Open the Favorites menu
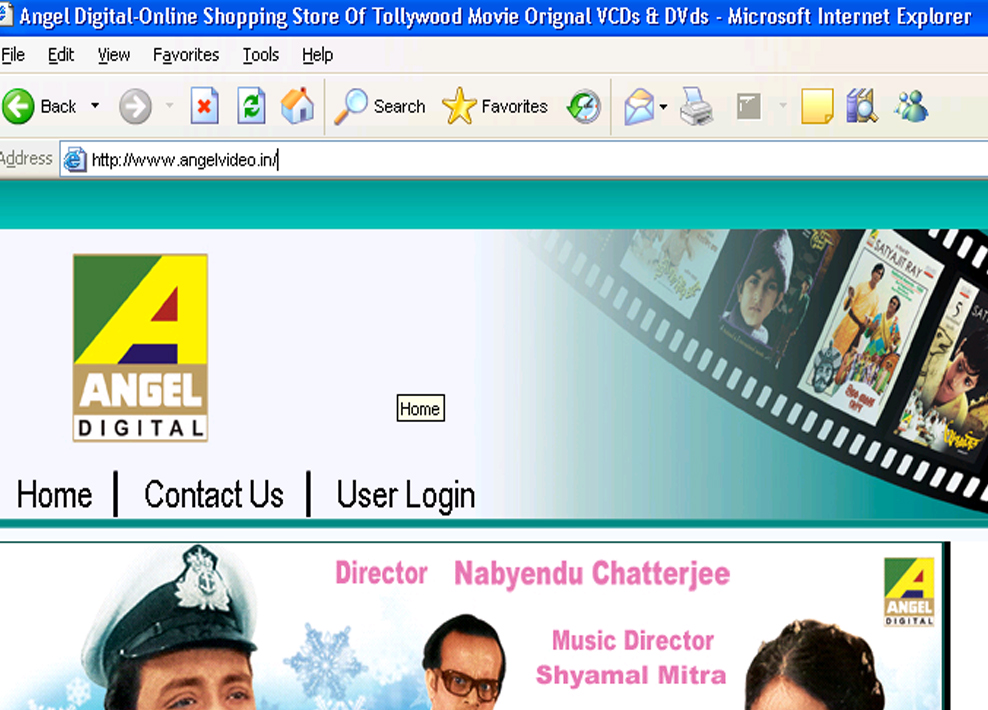988x710 pixels. [x=186, y=55]
